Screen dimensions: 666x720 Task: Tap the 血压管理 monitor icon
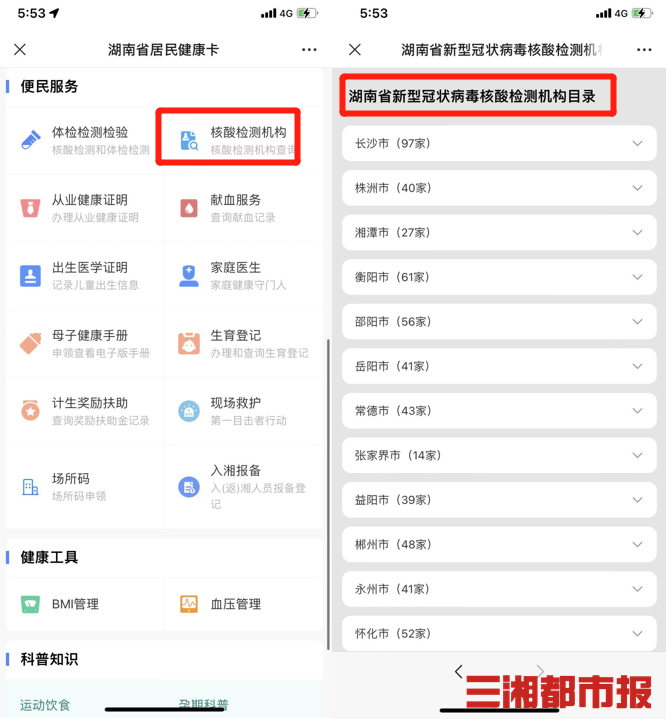coord(189,604)
